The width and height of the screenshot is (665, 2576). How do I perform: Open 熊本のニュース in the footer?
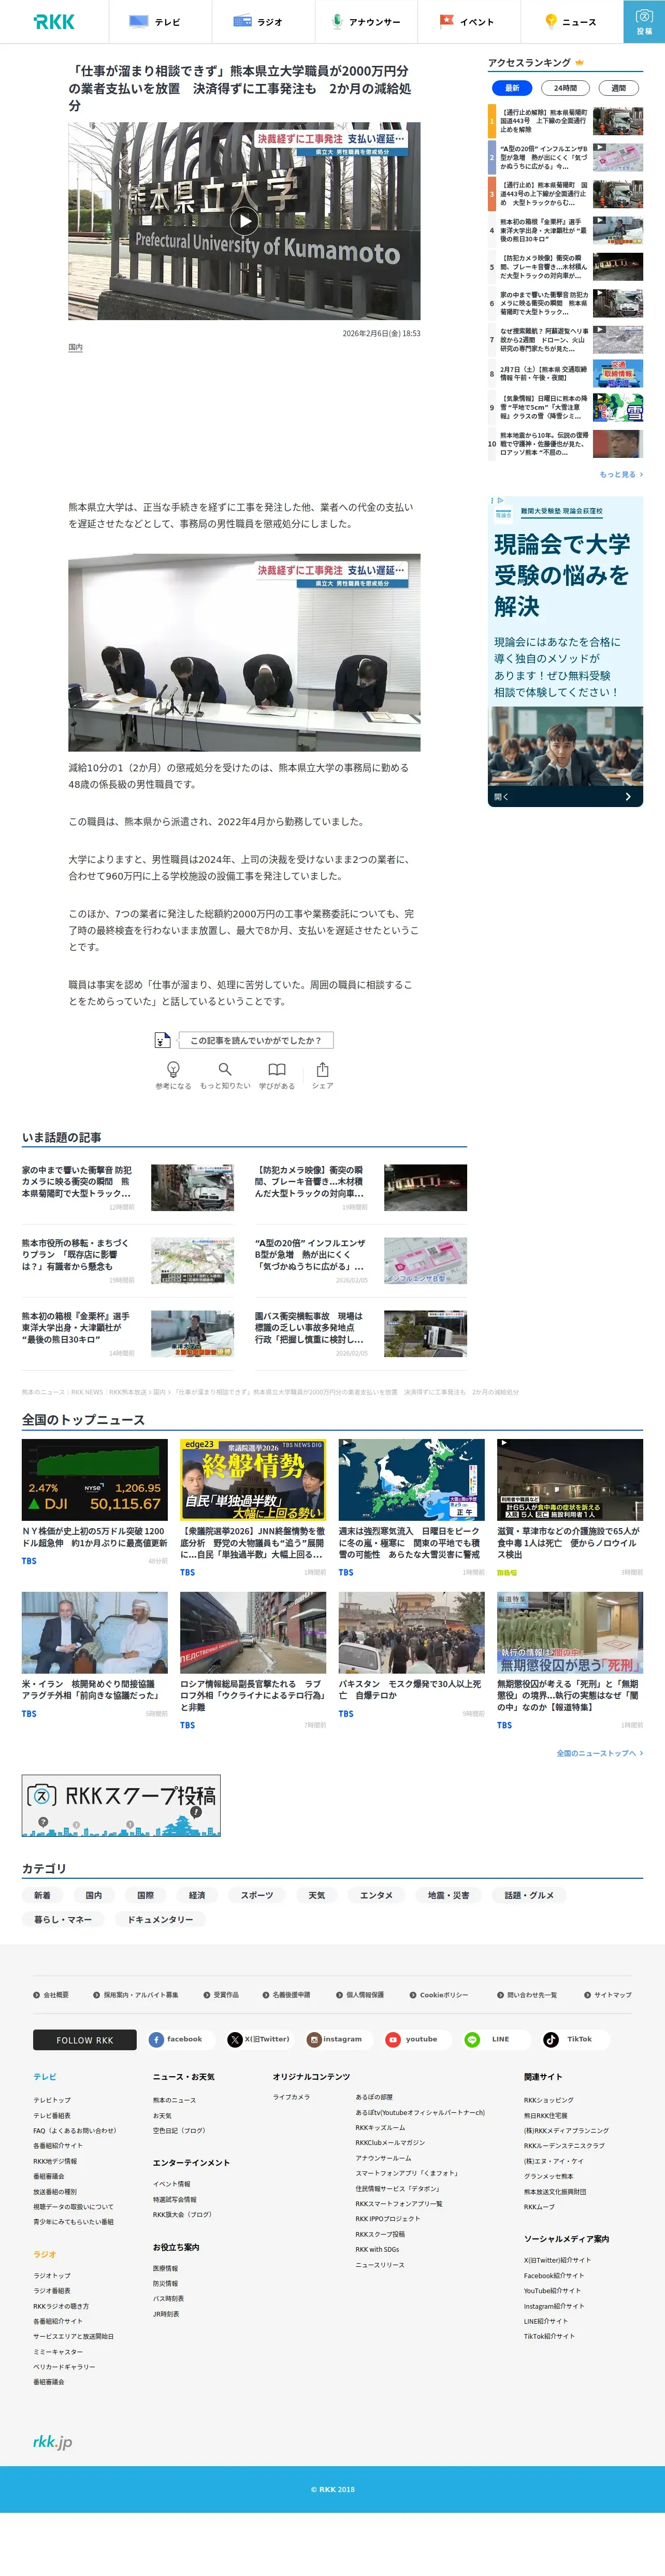pos(174,2100)
